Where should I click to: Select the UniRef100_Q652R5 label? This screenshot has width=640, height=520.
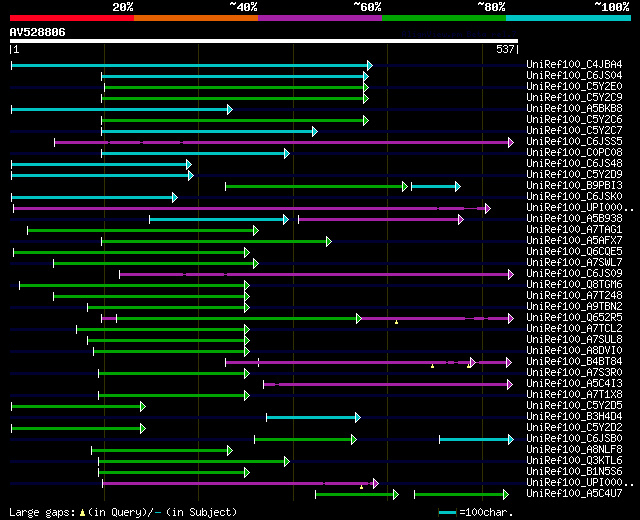574,318
